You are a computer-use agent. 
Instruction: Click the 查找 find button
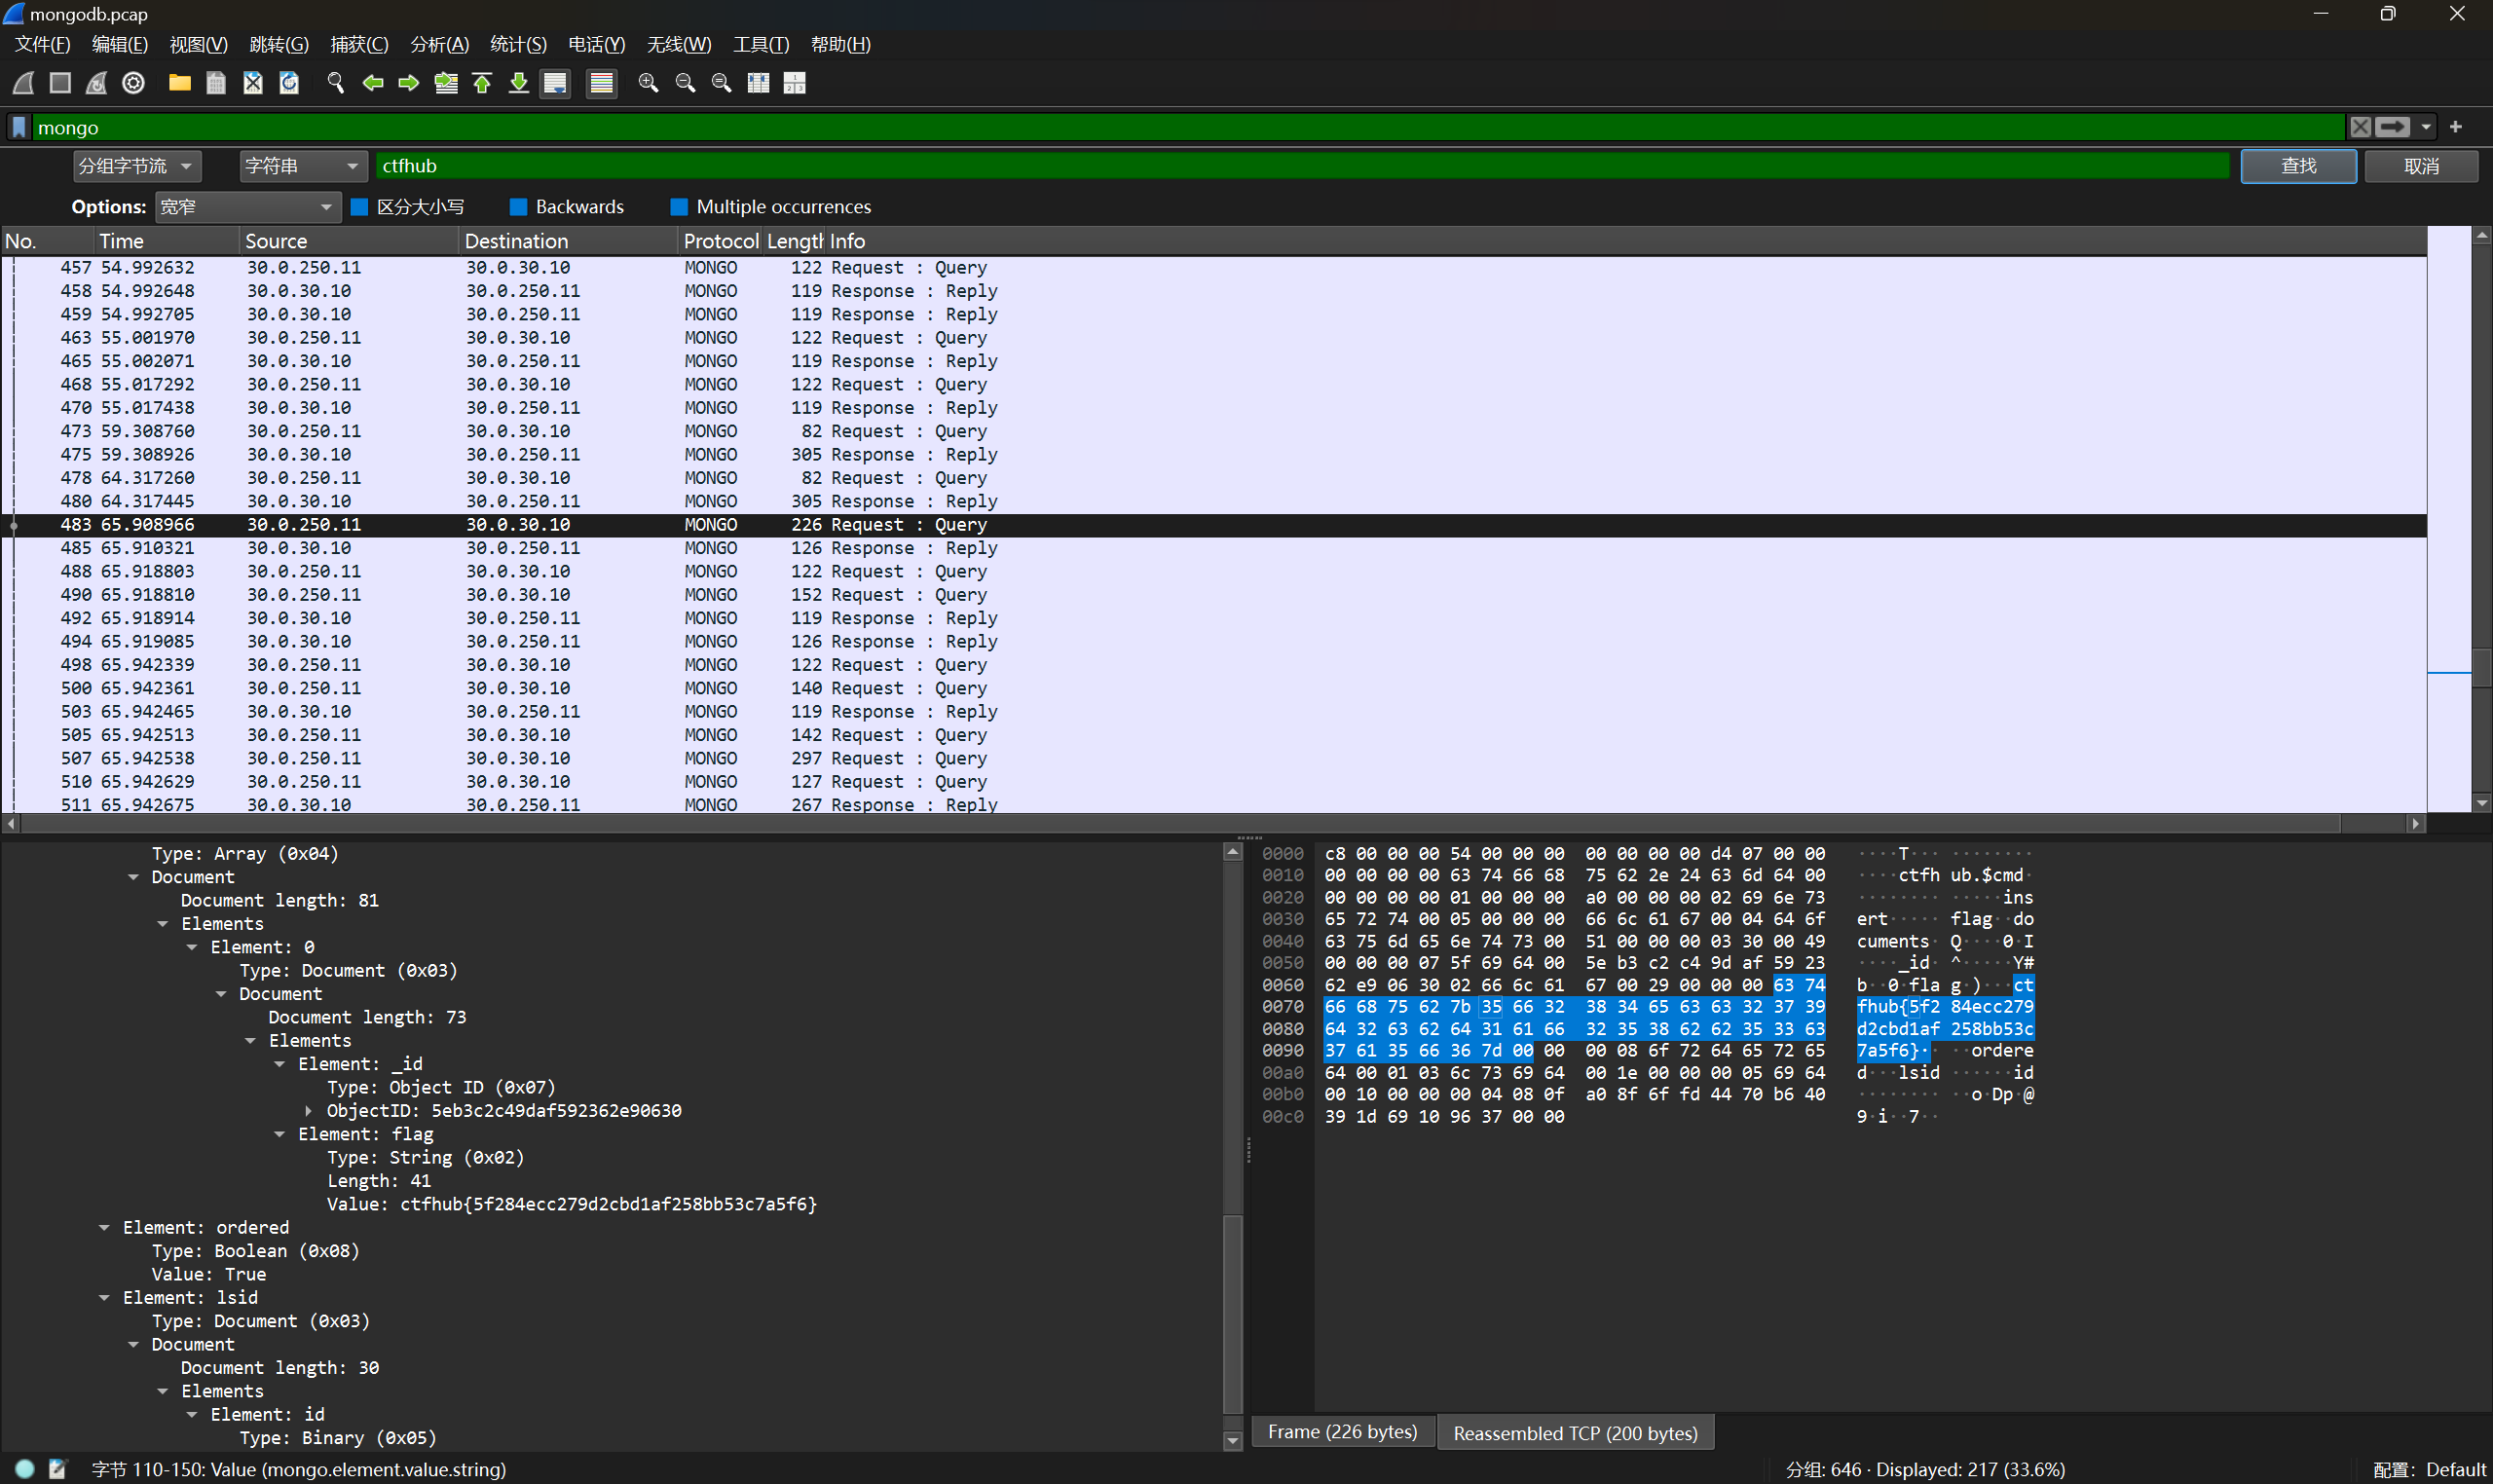click(x=2298, y=166)
